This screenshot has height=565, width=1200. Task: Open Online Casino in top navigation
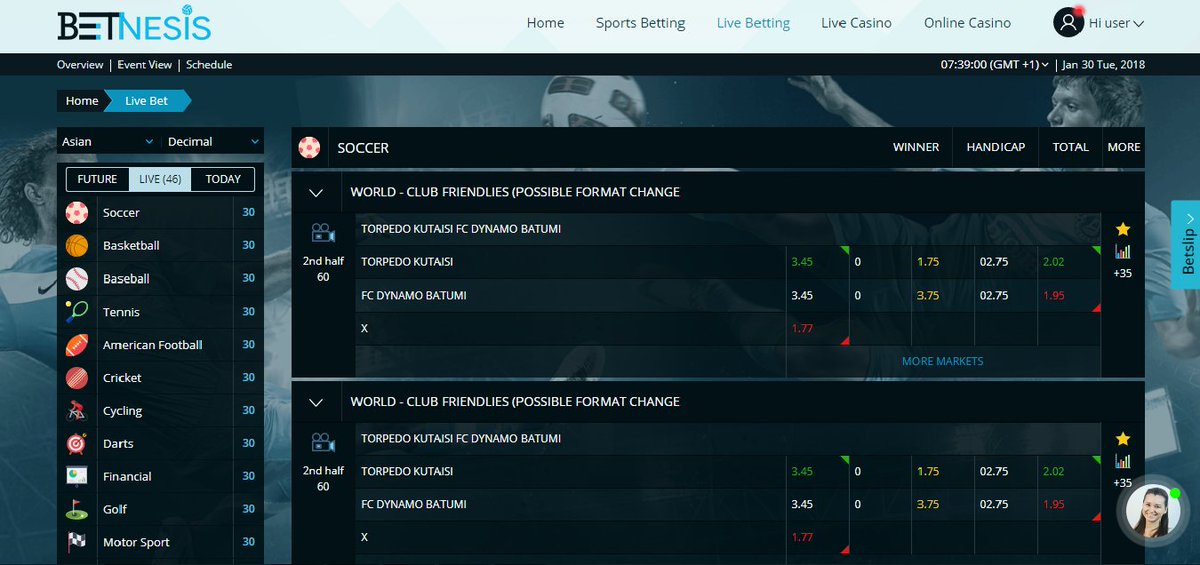(967, 23)
